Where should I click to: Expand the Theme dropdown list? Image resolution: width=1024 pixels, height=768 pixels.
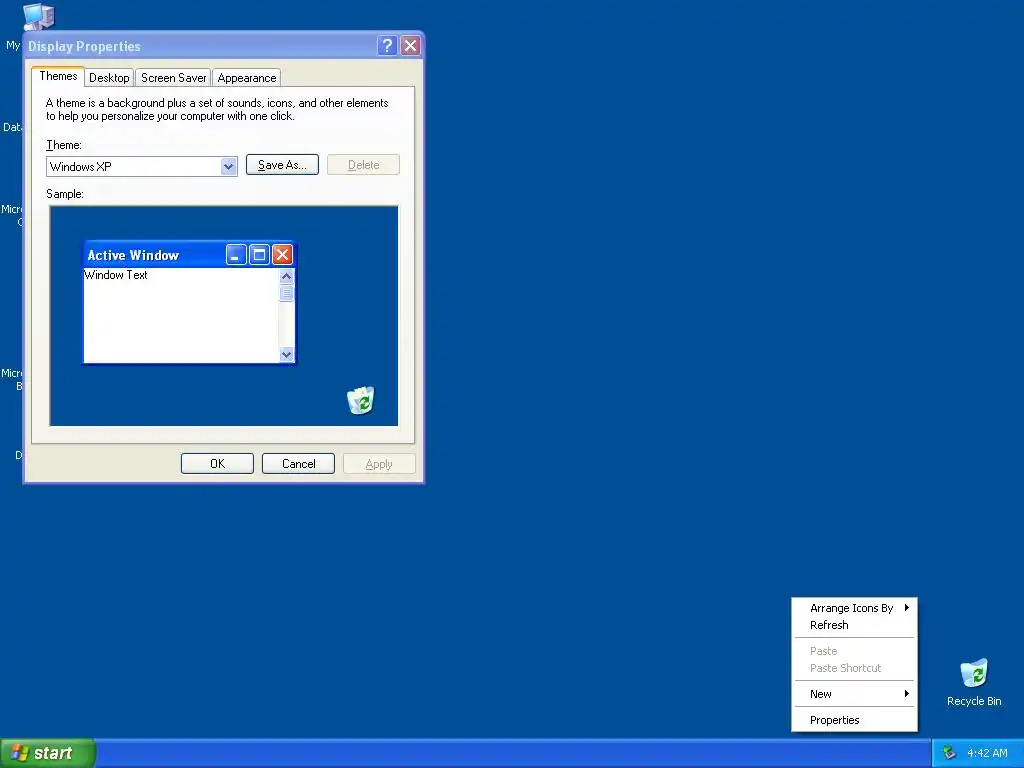pos(229,167)
